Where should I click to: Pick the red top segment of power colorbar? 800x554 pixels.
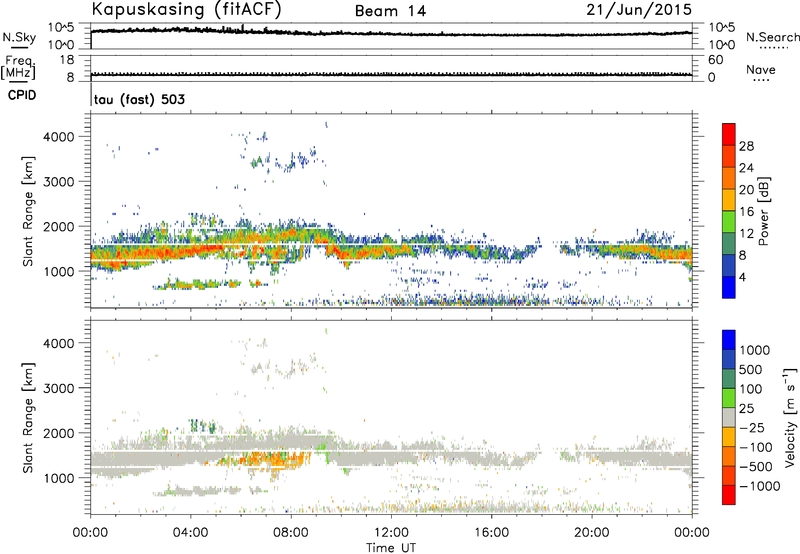(729, 134)
